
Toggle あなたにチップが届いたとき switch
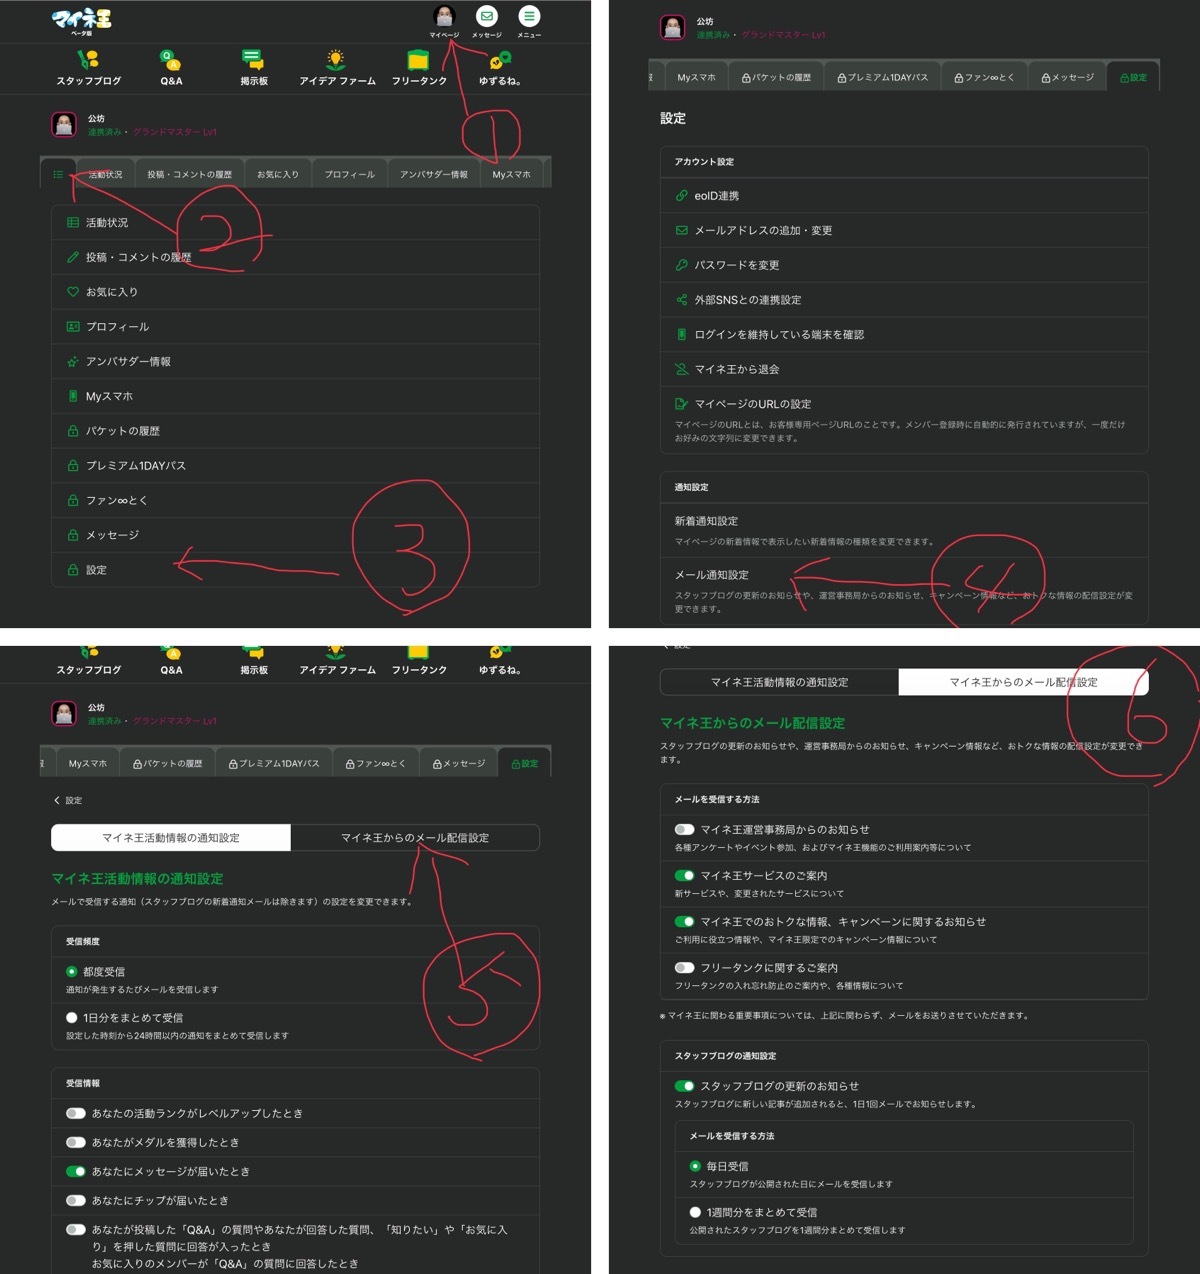tap(75, 1200)
